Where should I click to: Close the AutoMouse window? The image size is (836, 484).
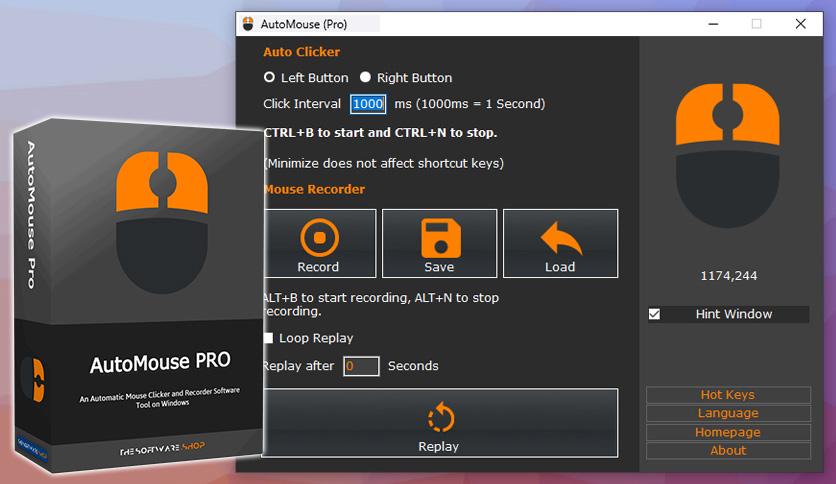[x=800, y=24]
